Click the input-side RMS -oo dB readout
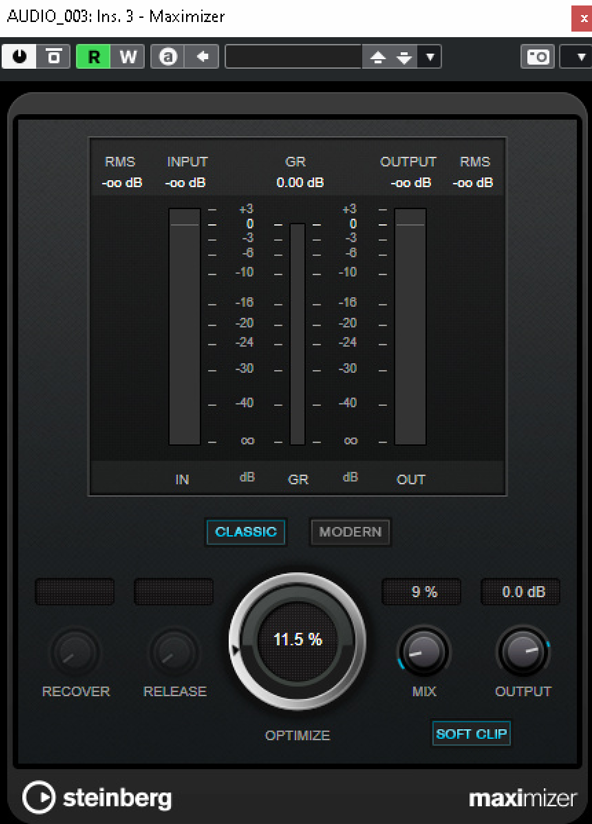Image resolution: width=592 pixels, height=824 pixels. coord(122,182)
